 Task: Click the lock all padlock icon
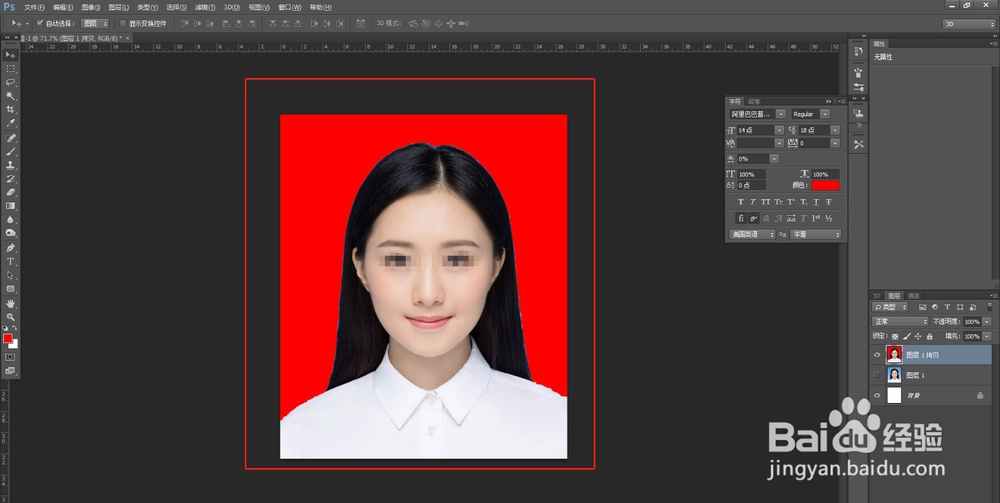coord(929,336)
